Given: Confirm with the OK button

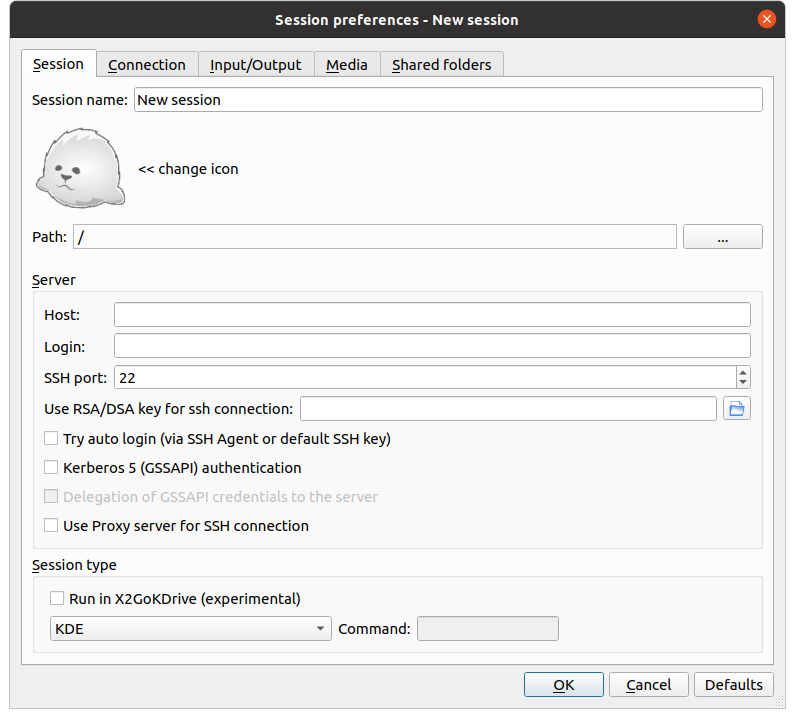Looking at the screenshot, I should point(564,685).
